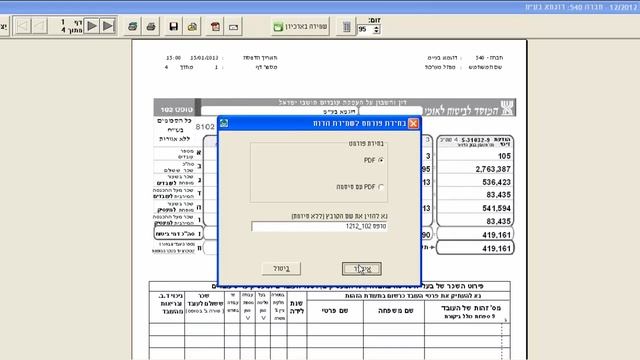The height and width of the screenshot is (360, 640).
Task: Click the red PDF document icon
Action: 215,27
